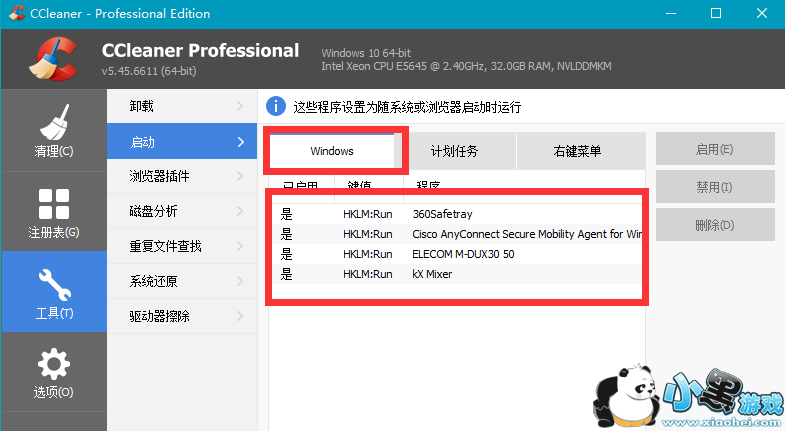Click HKLM:Run key of 360Safetray row
Image resolution: width=785 pixels, height=431 pixels.
pos(367,214)
